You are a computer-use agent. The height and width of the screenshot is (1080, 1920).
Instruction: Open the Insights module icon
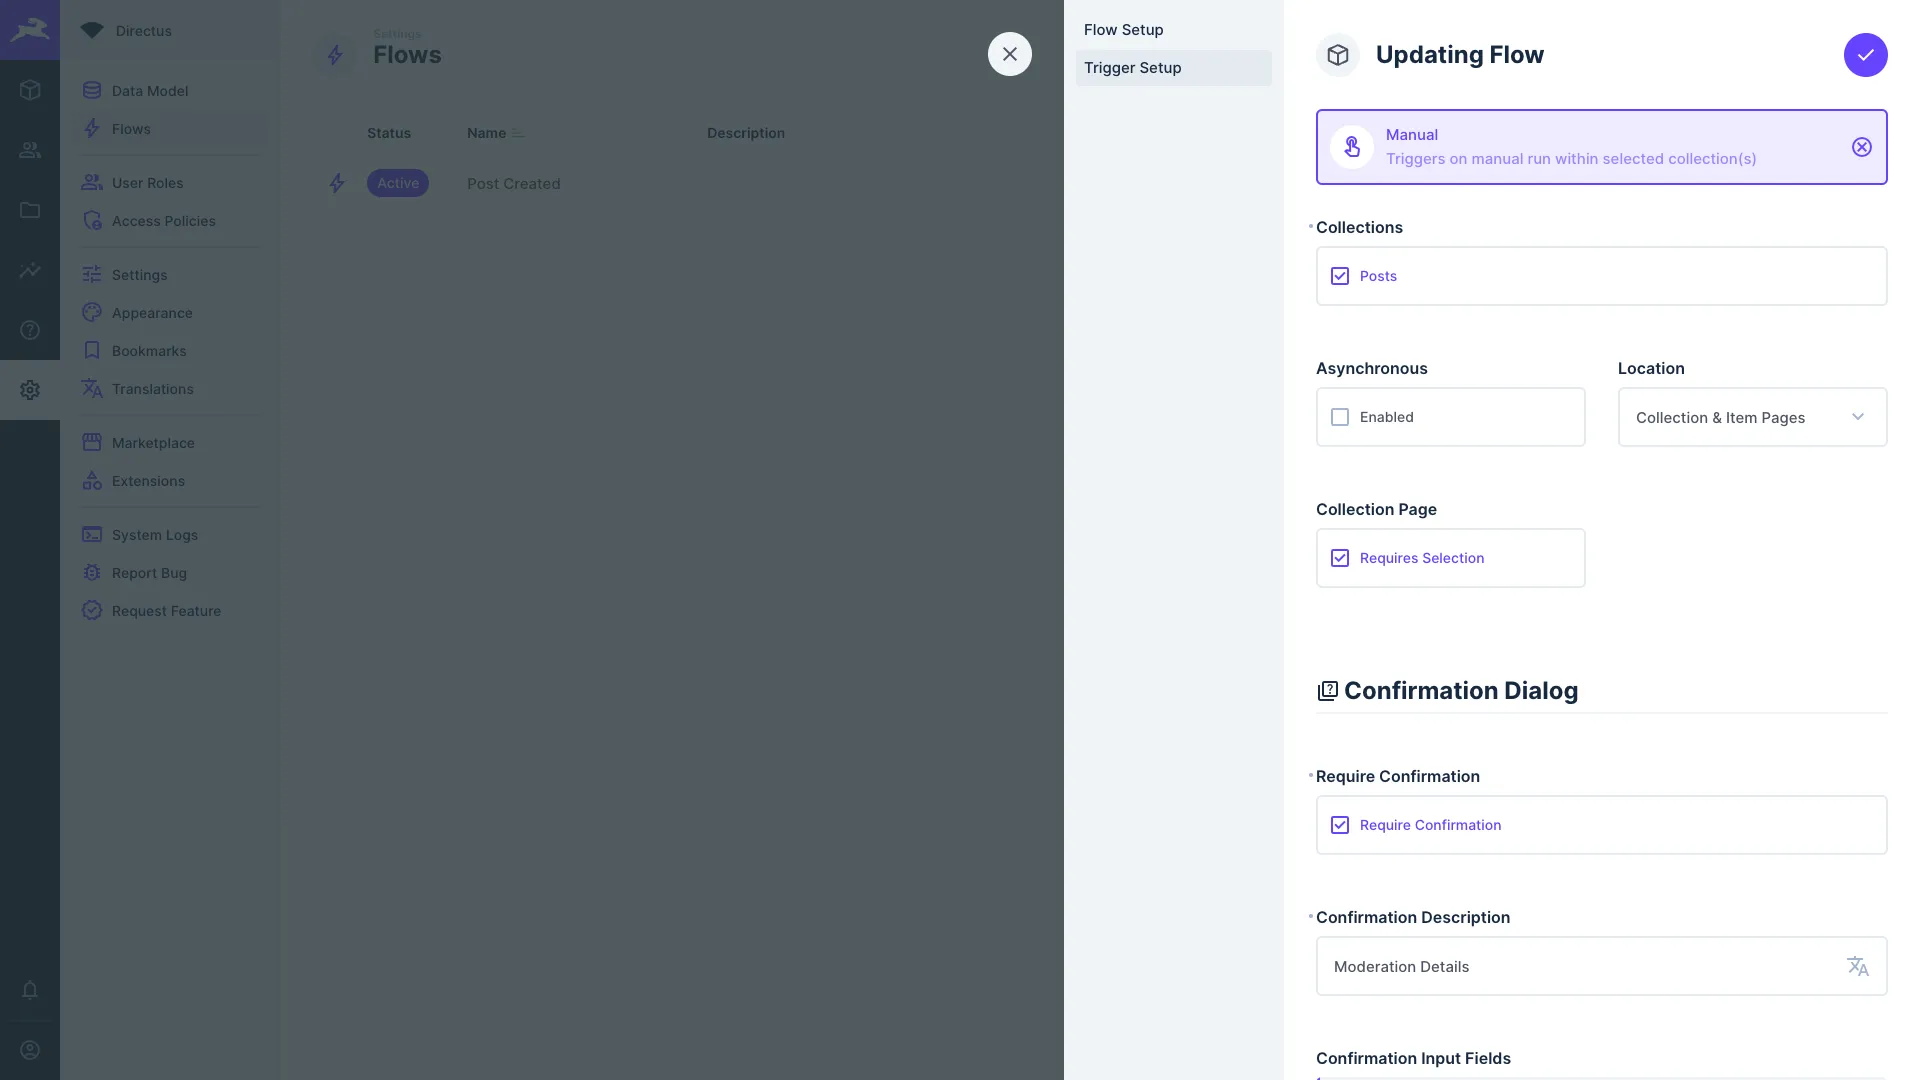click(x=30, y=270)
